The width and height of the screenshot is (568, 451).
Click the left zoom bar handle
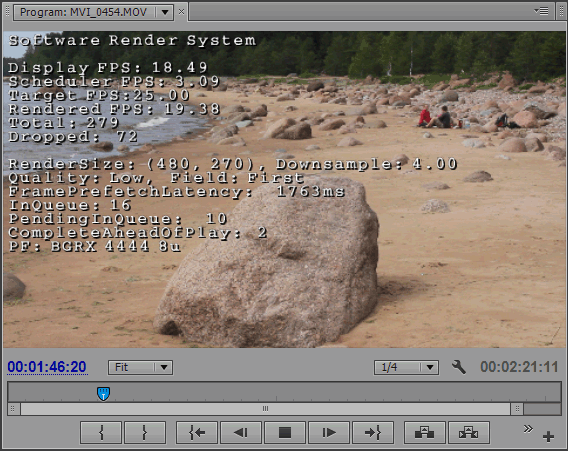tap(13, 409)
